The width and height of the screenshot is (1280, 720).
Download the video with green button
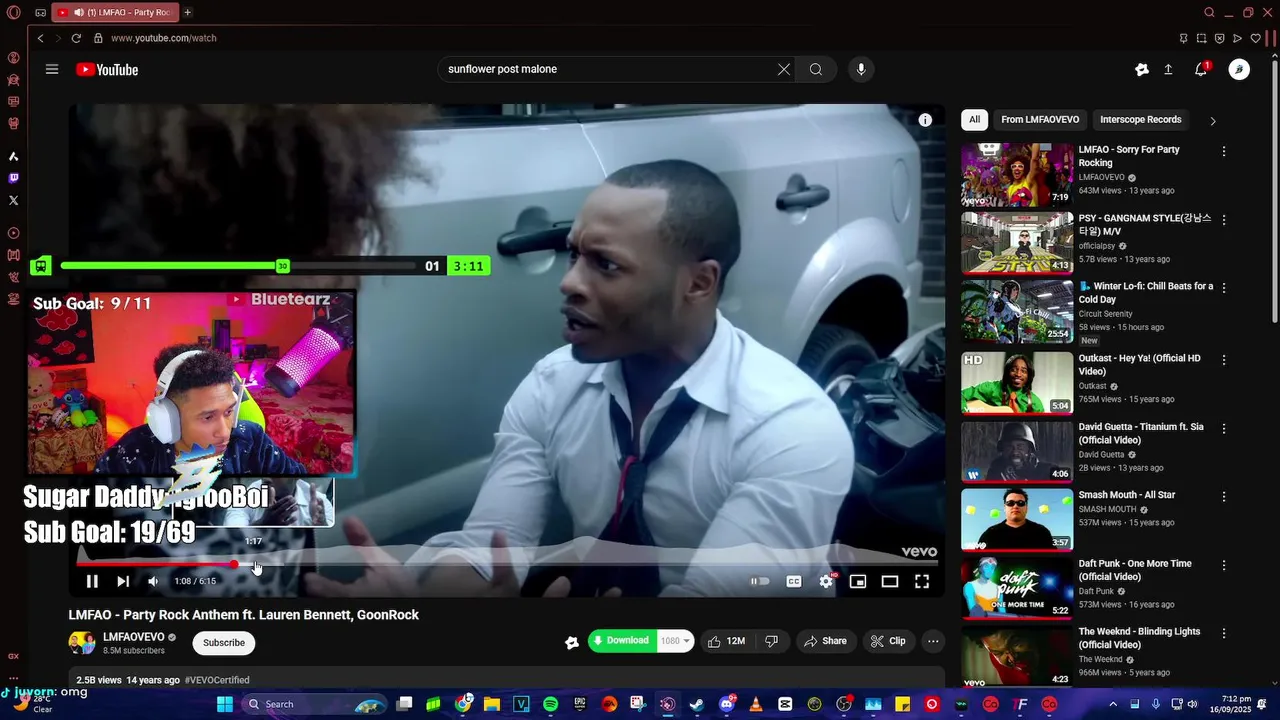[x=622, y=641]
